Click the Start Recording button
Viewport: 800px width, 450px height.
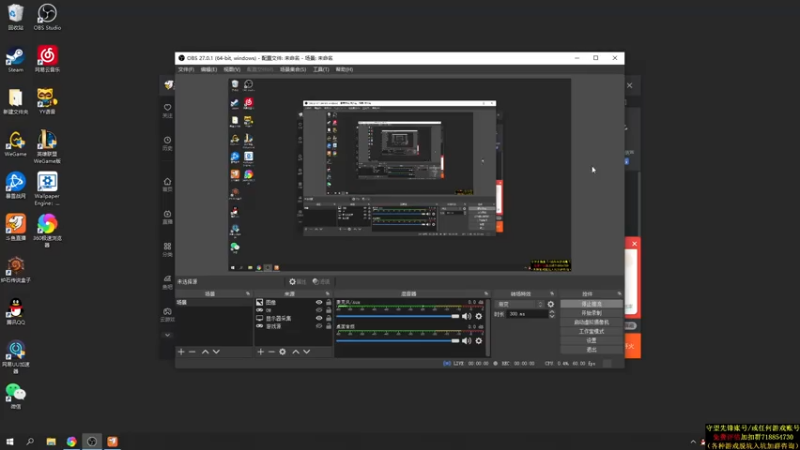[590, 313]
